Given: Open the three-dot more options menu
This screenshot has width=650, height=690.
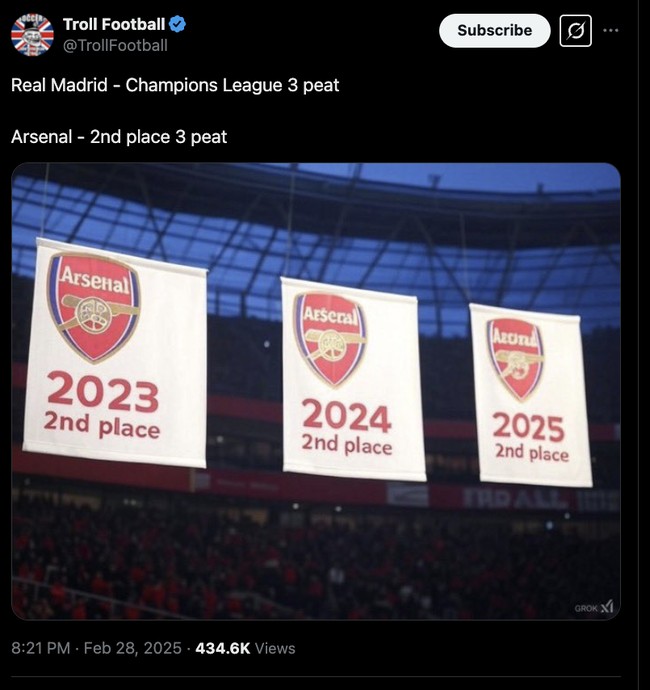Looking at the screenshot, I should tap(611, 31).
